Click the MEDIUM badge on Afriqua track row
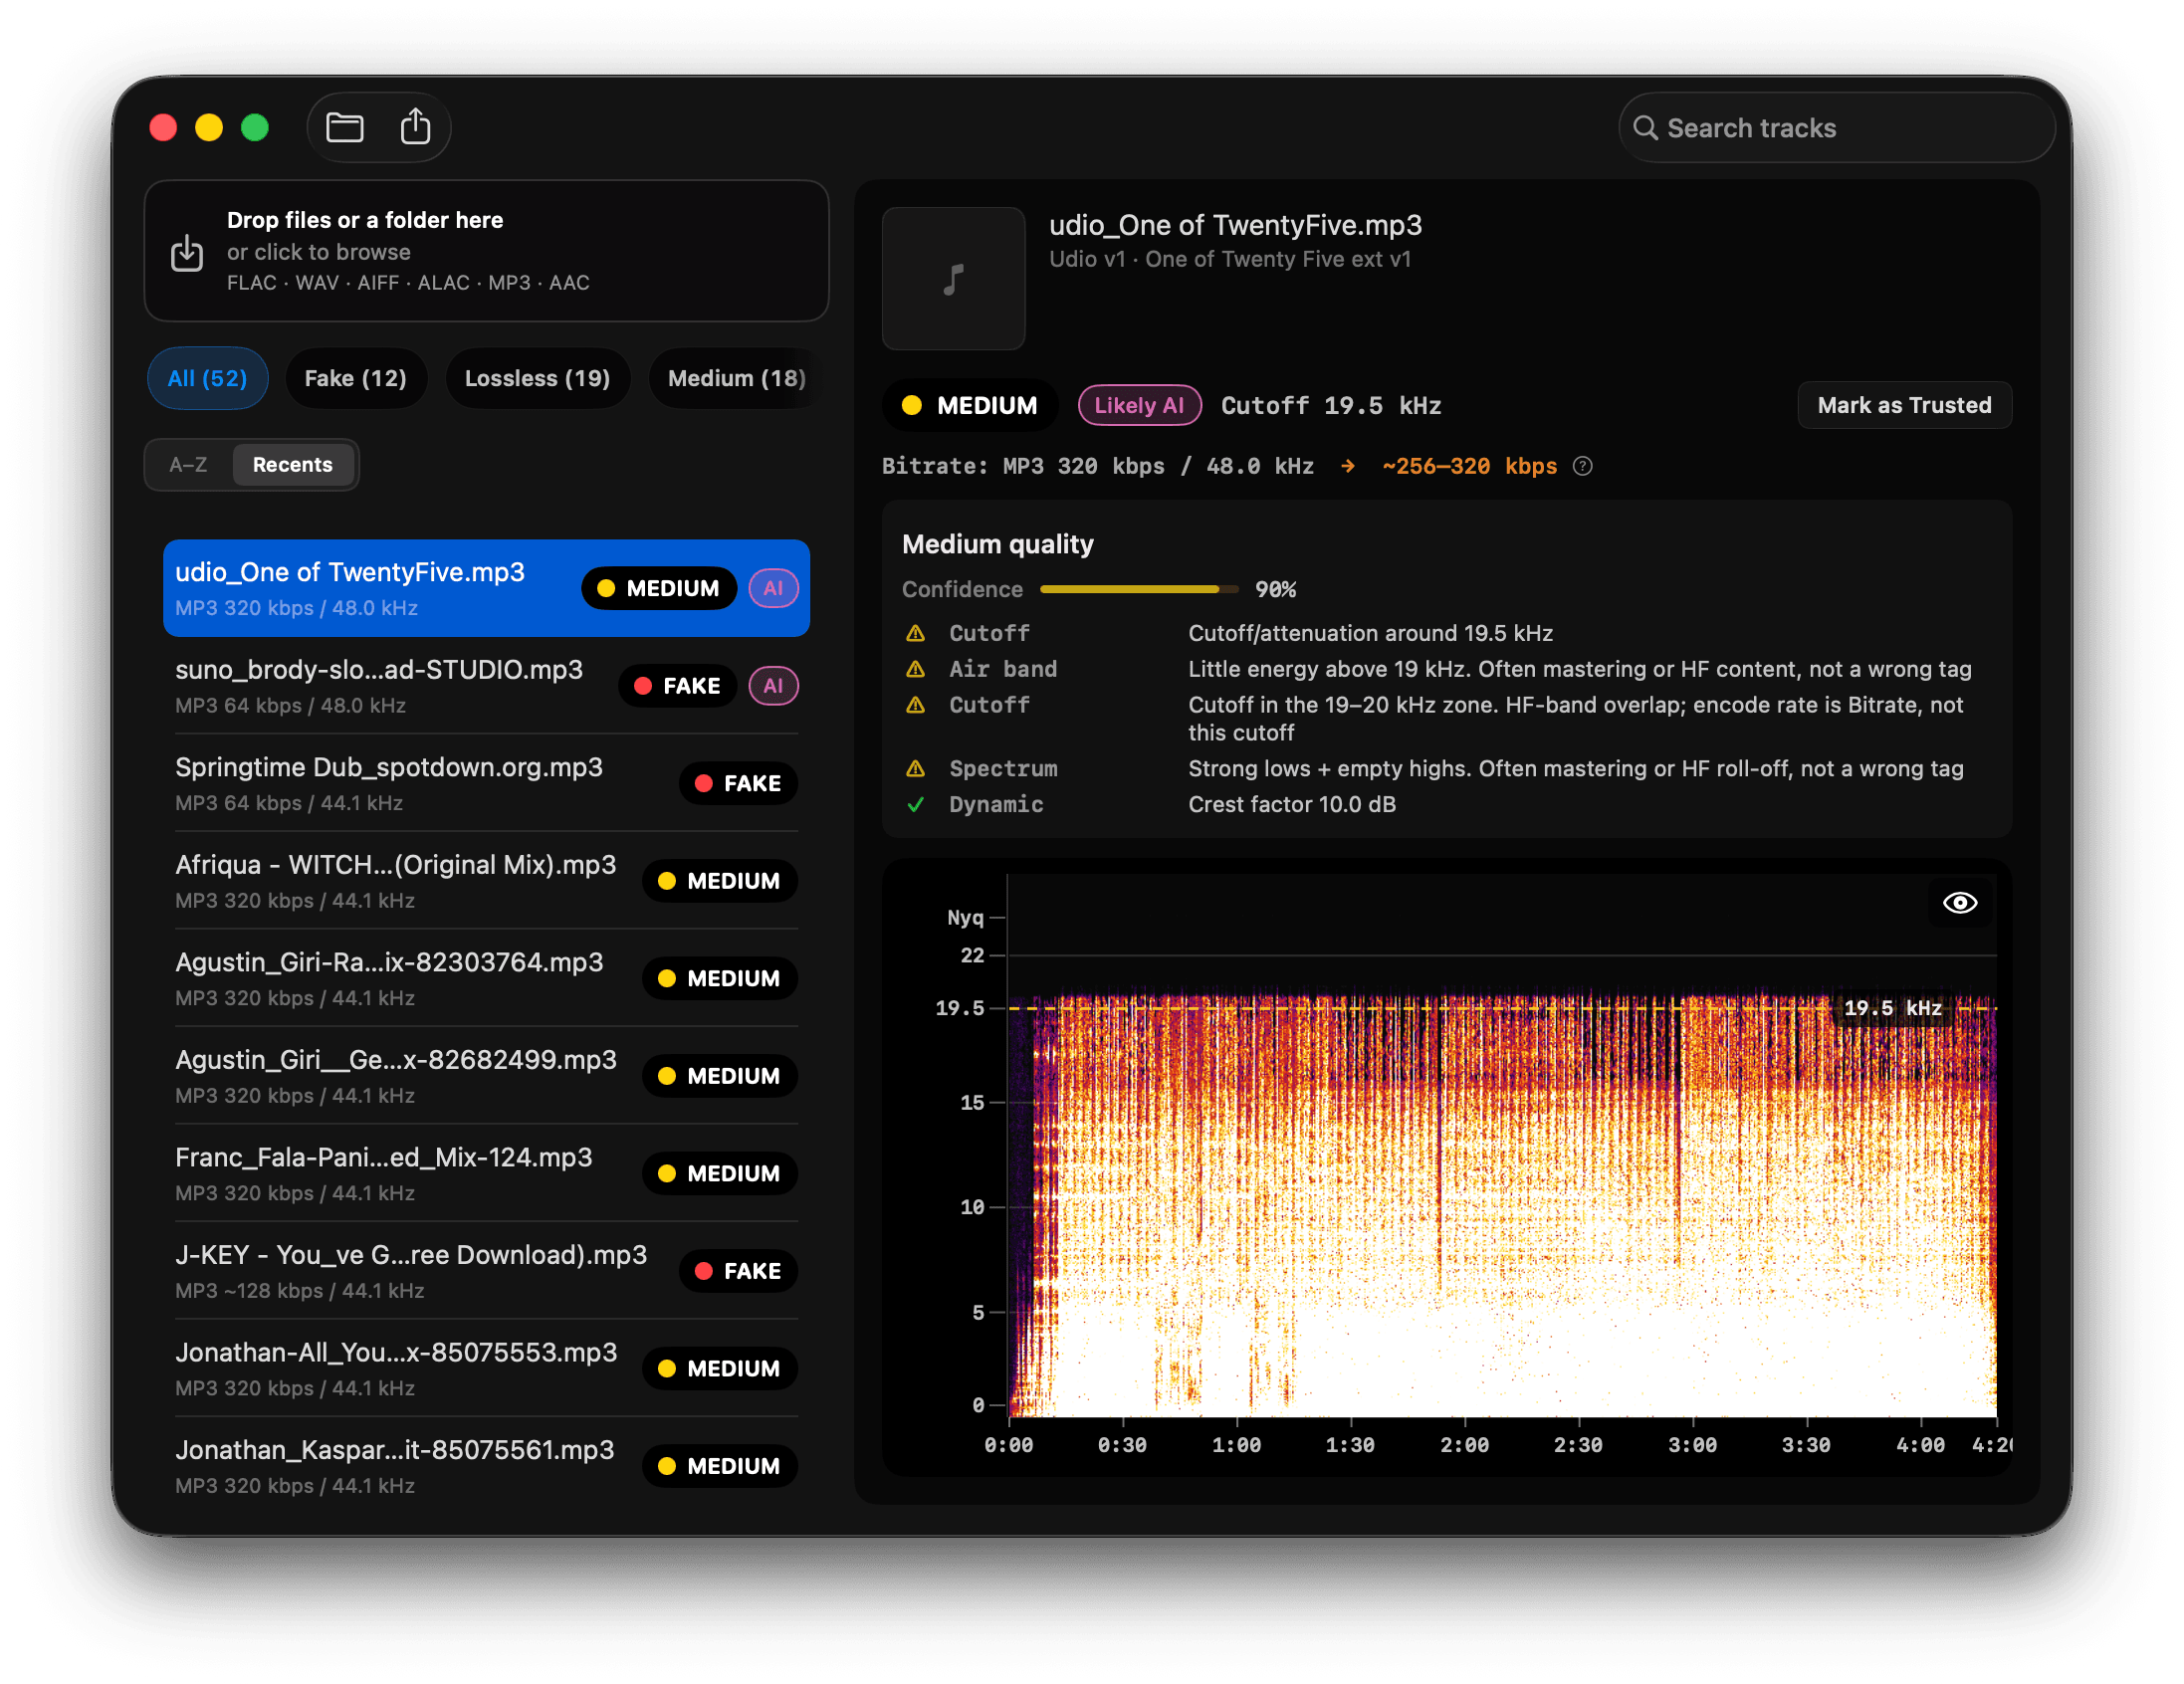2184x1684 pixels. click(720, 881)
